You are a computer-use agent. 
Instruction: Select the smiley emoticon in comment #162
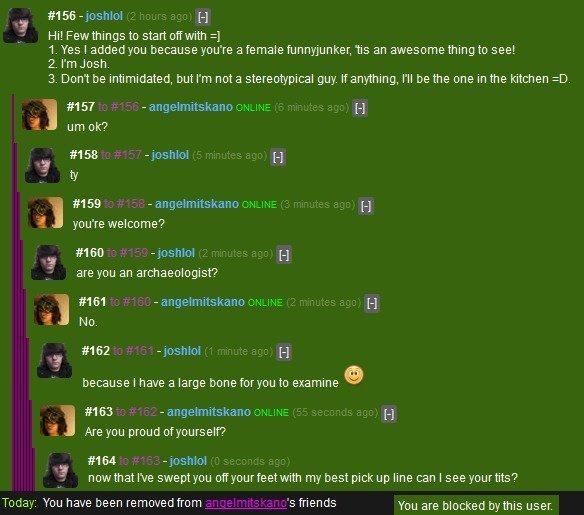[x=353, y=375]
